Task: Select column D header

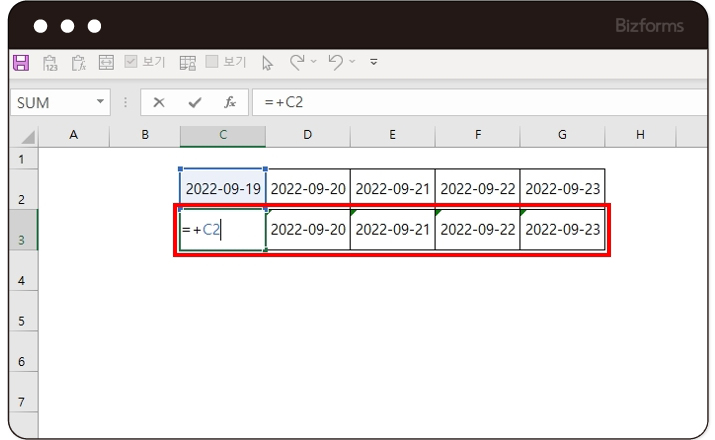Action: coord(307,135)
